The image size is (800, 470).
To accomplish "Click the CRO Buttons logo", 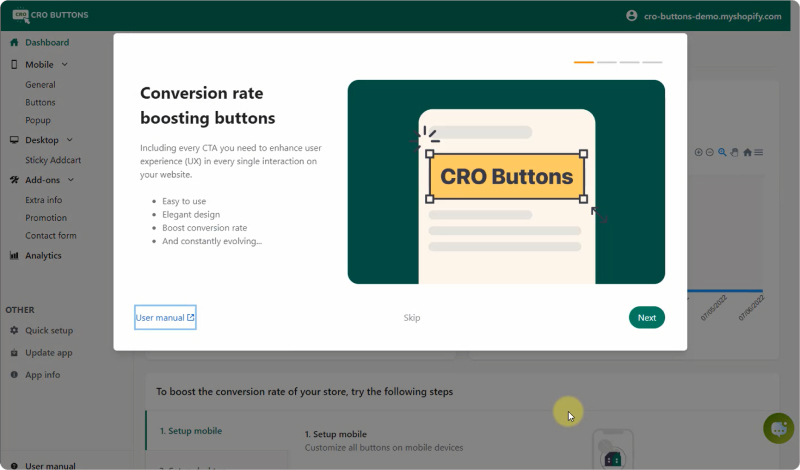I will click(x=50, y=15).
